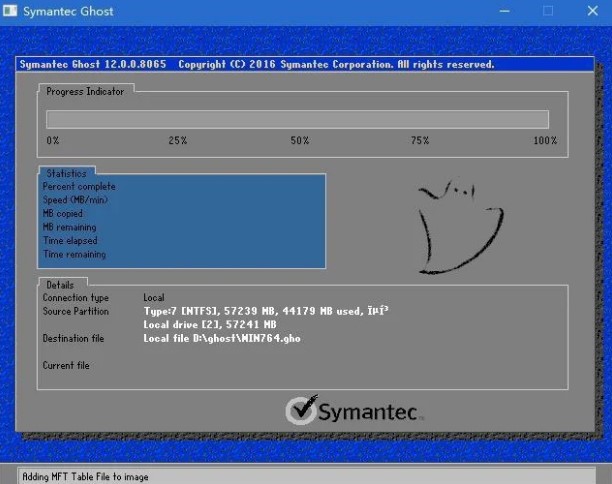Select the Details panel heading
This screenshot has width=612, height=484.
[60, 285]
